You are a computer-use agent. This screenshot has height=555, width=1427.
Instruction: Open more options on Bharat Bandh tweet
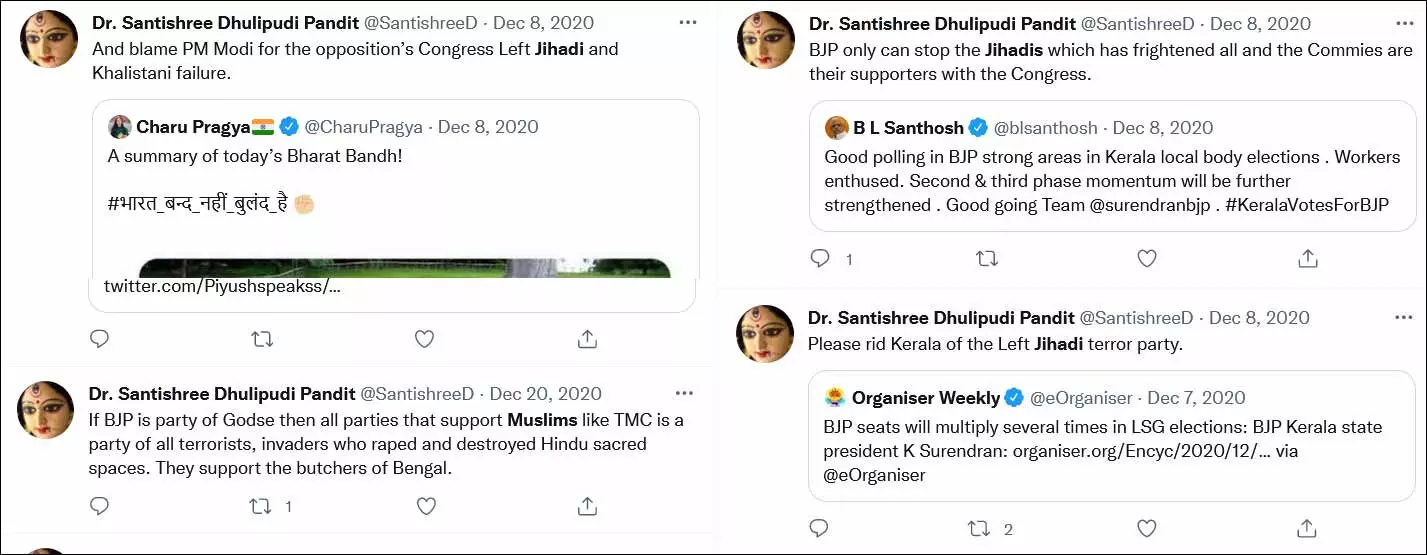pos(687,23)
